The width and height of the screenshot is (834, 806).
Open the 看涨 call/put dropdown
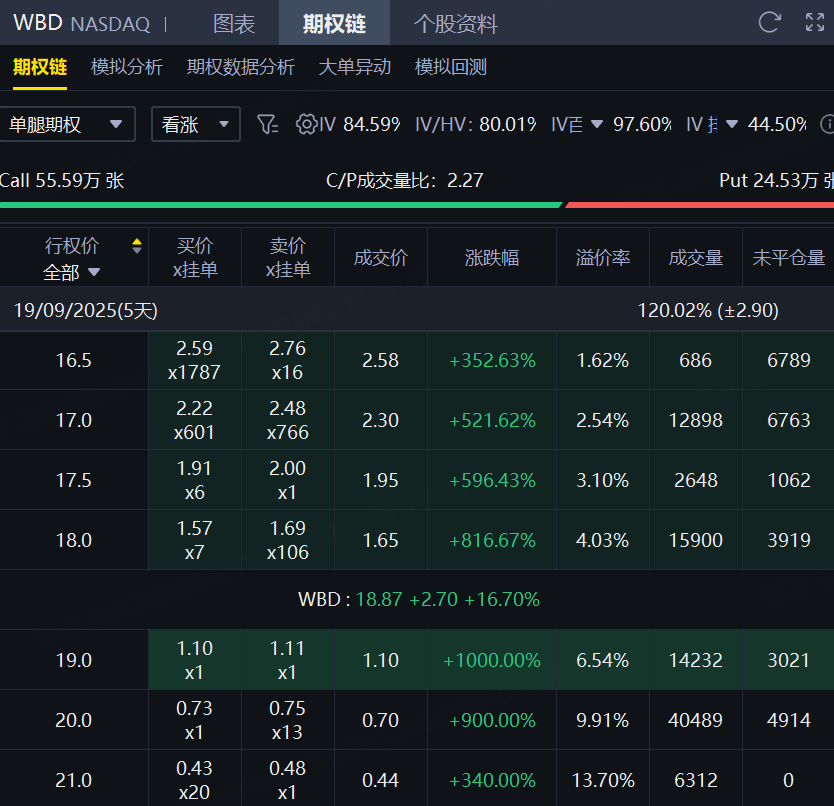tap(196, 124)
